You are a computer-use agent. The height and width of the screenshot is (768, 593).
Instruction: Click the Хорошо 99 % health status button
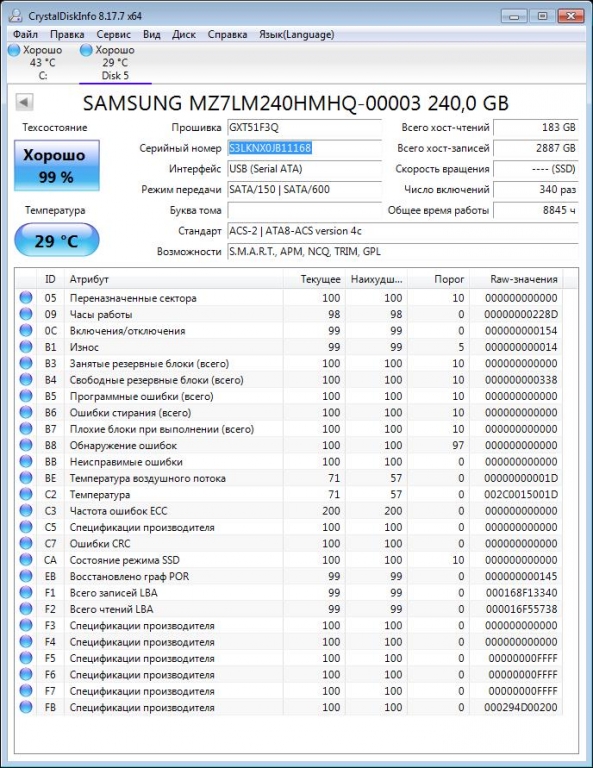57,166
